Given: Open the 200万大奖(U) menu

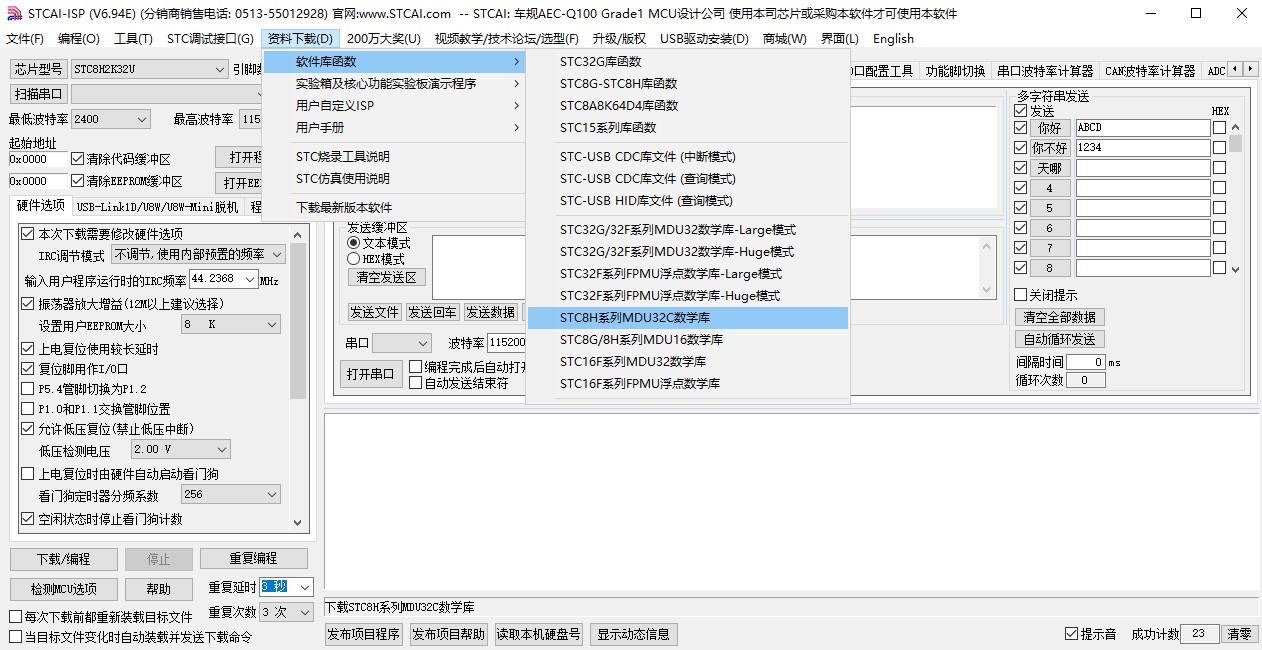Looking at the screenshot, I should [x=384, y=39].
